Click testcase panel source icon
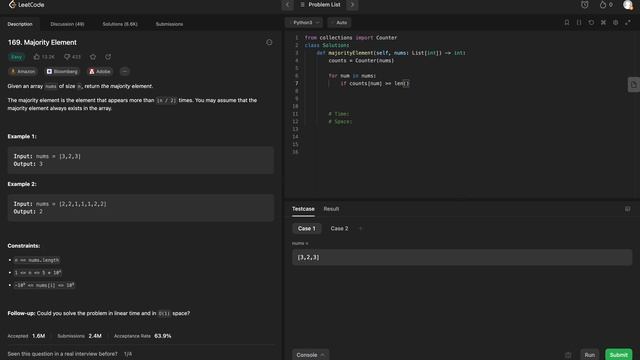 [x=628, y=209]
